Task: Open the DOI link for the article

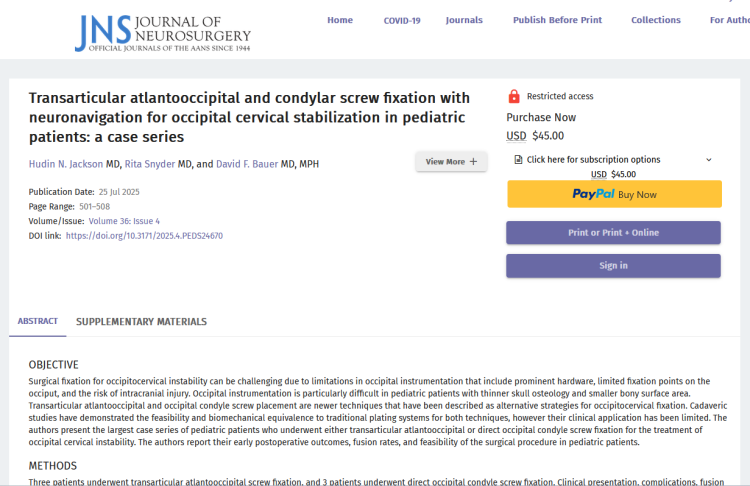Action: pyautogui.click(x=144, y=236)
